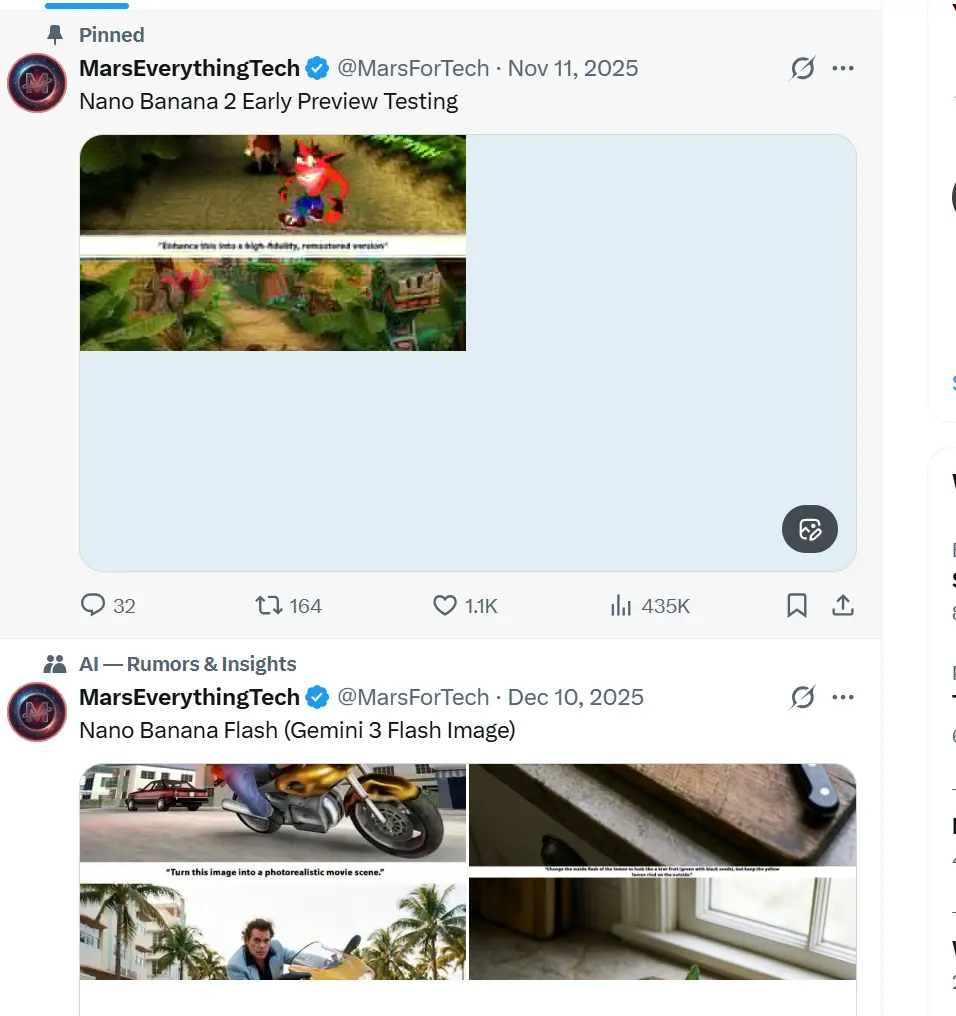The image size is (956, 1016).
Task: Open Grok explain icon on Nov 11 post
Action: coord(802,69)
